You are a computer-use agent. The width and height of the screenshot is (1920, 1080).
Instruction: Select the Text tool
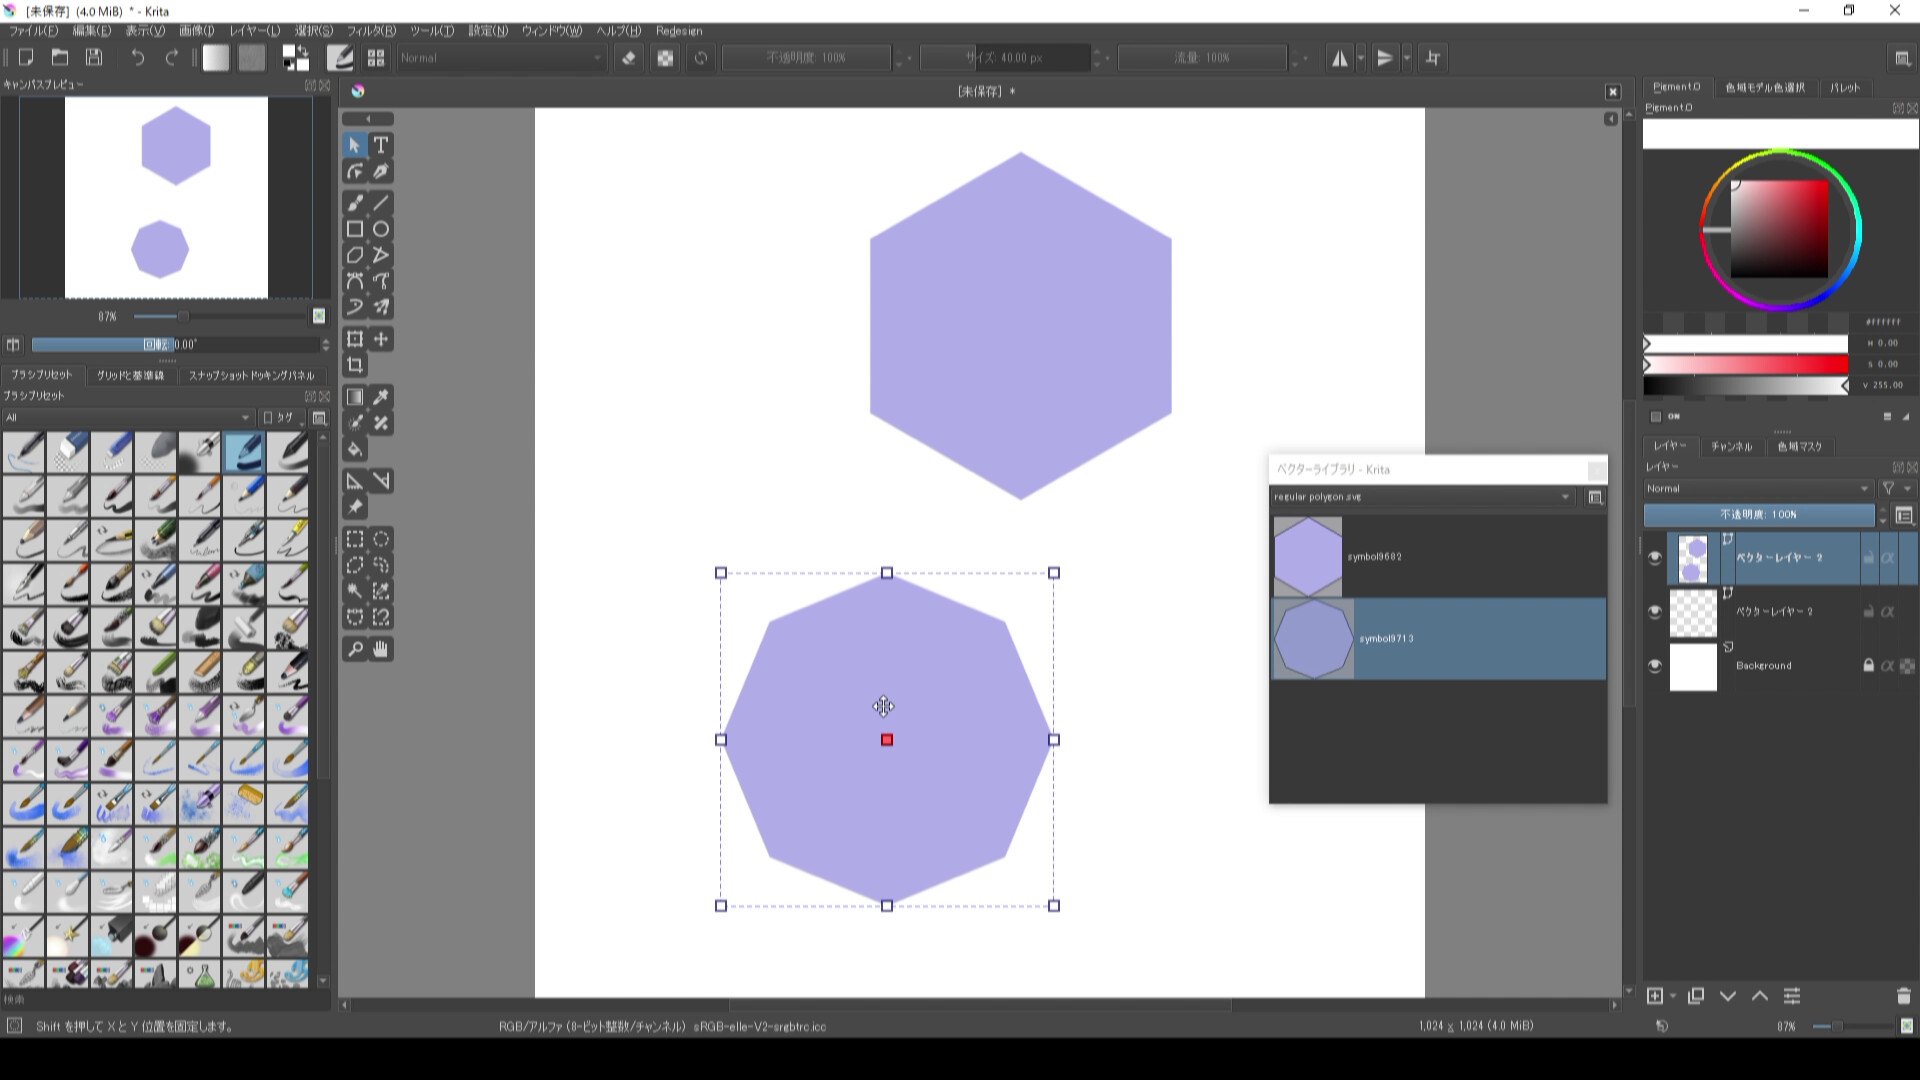(x=381, y=146)
